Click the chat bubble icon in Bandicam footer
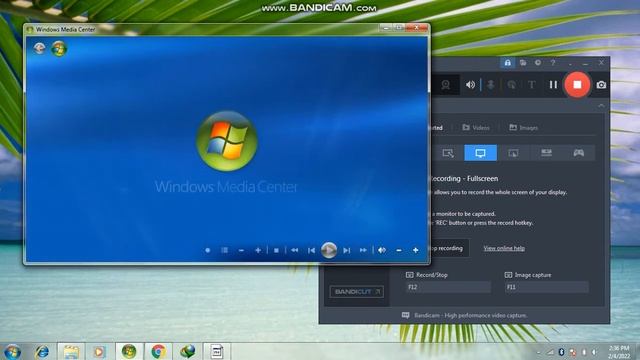Screen dimensions: 640x360 point(405,315)
